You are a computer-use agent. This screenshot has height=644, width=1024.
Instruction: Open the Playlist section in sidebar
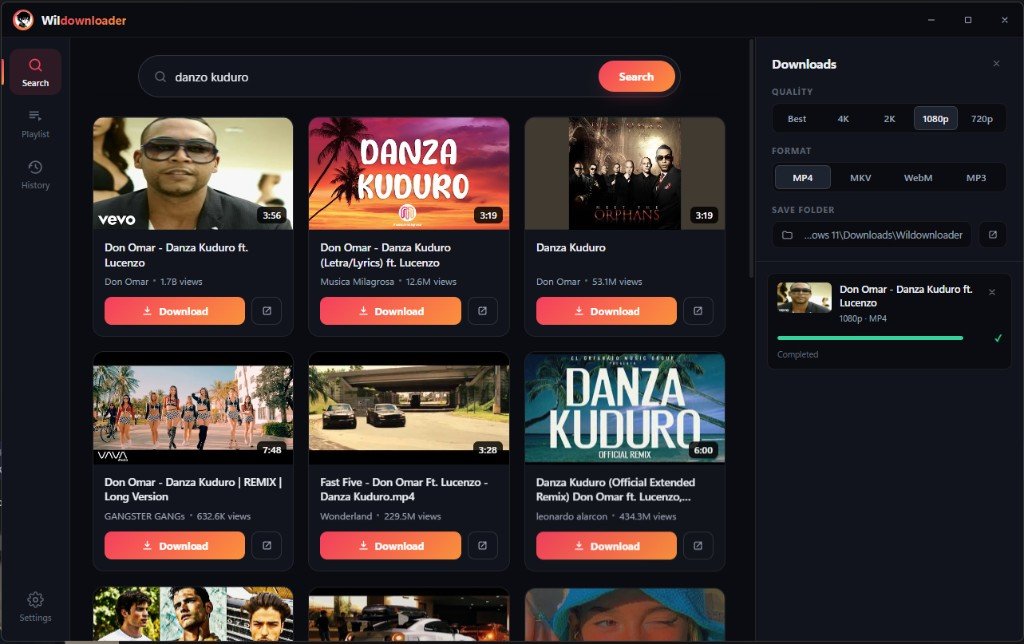click(35, 124)
